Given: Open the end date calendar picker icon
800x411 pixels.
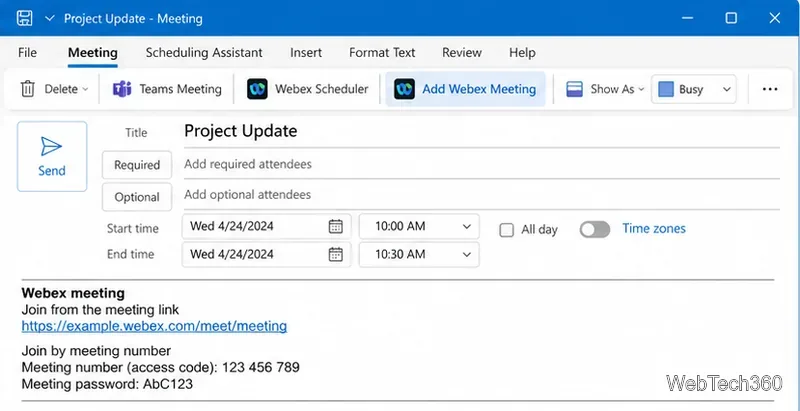Looking at the screenshot, I should coord(335,254).
